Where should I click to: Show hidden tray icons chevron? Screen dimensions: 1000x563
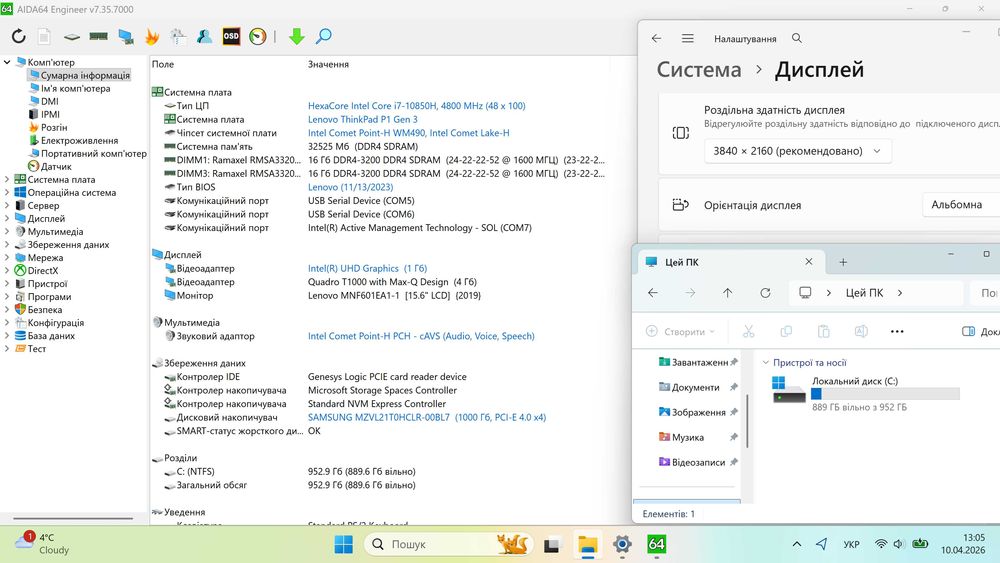(x=797, y=544)
